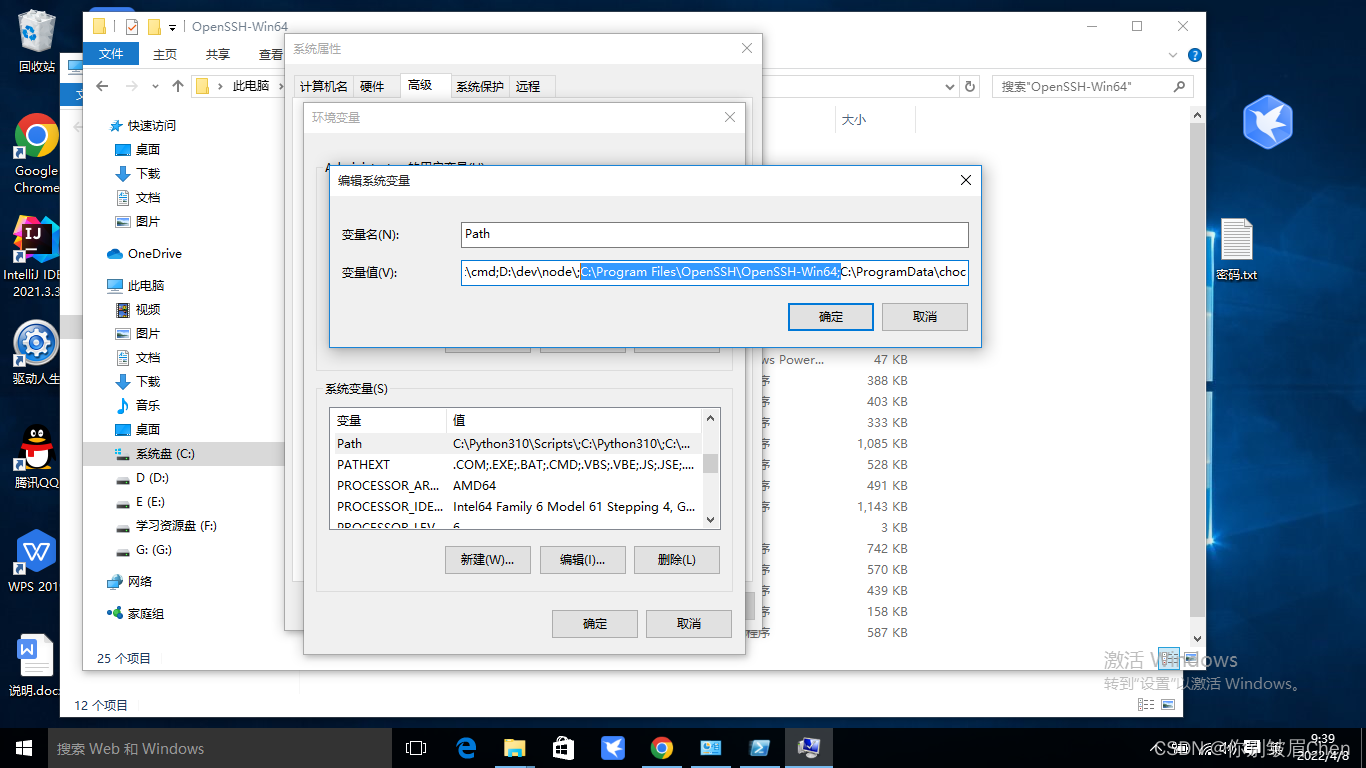The height and width of the screenshot is (768, 1366).
Task: Open Microsoft Edge from the taskbar
Action: pyautogui.click(x=466, y=747)
